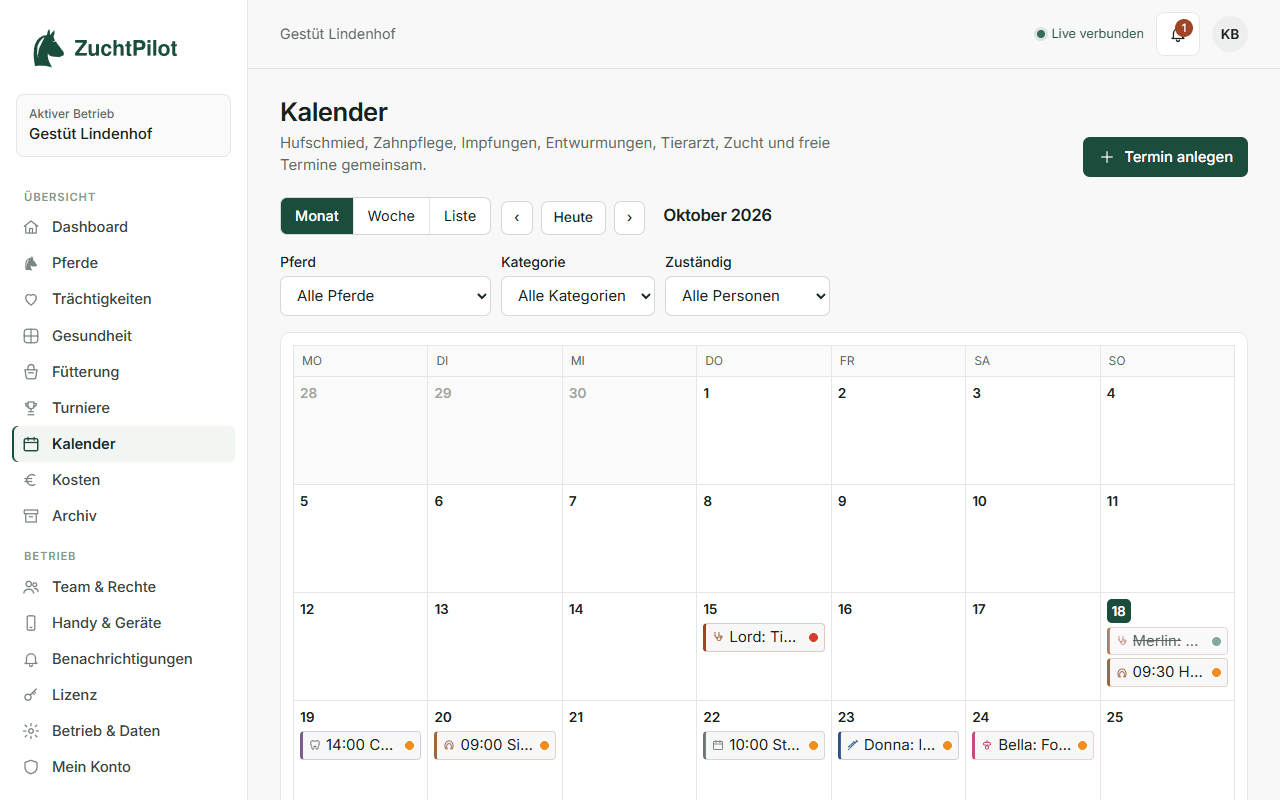Click the Turniere trophy icon
This screenshot has width=1280, height=800.
coord(31,408)
